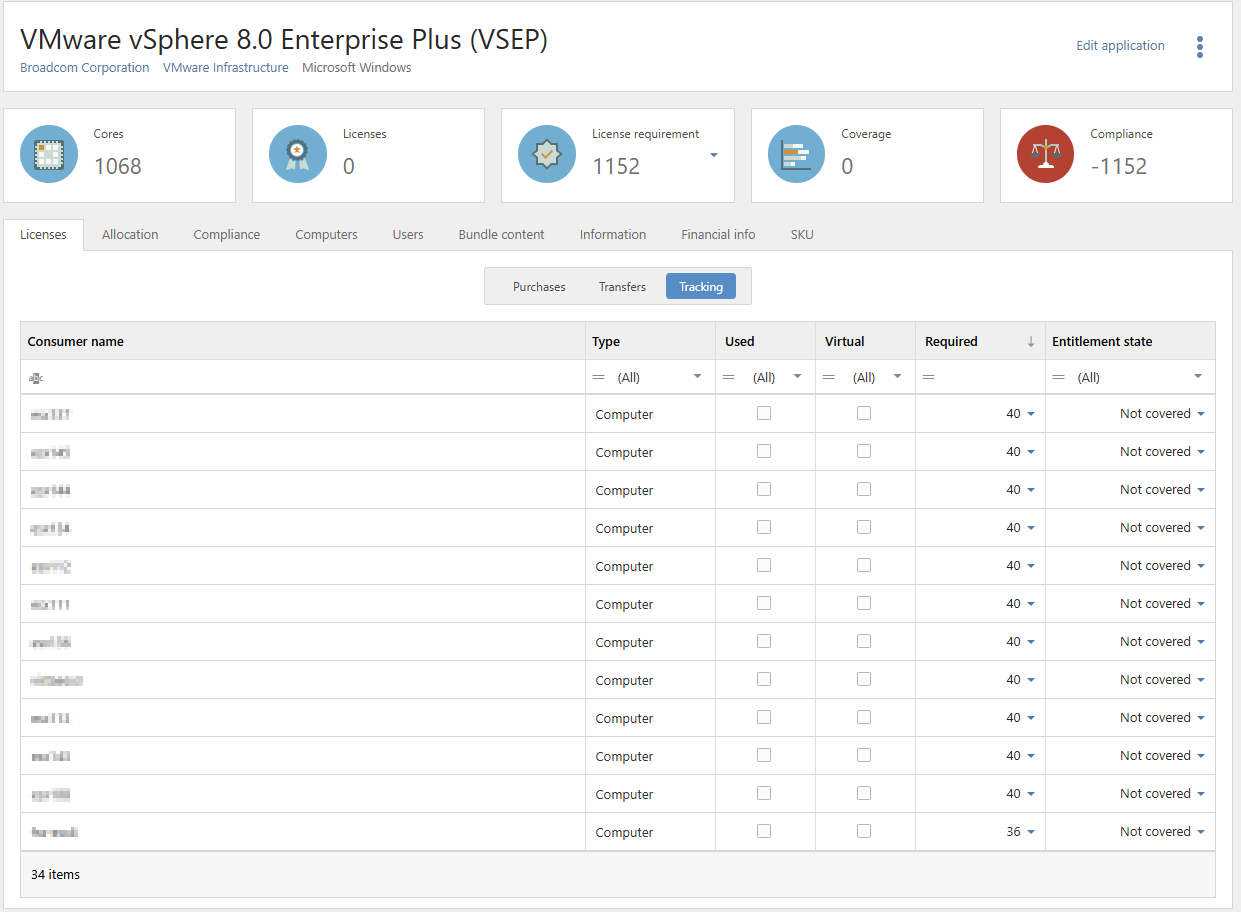Click the Required column sort arrow
Image resolution: width=1241 pixels, height=912 pixels.
1031,341
